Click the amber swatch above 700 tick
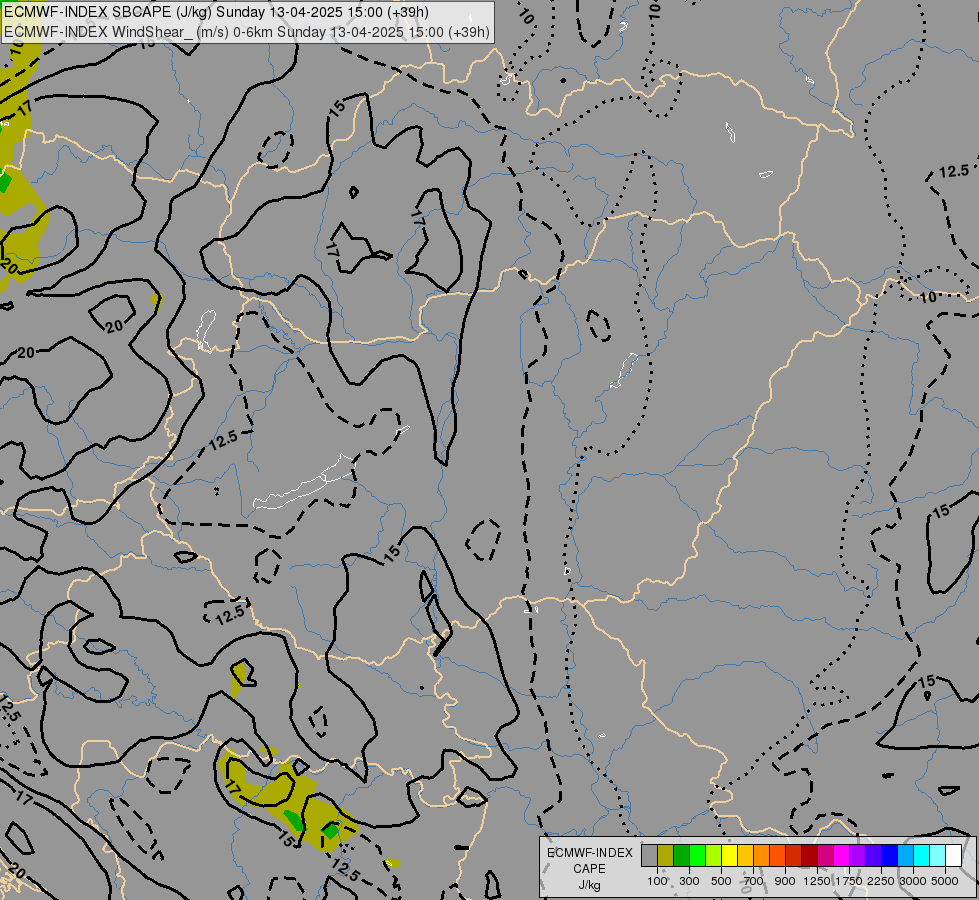Image resolution: width=979 pixels, height=900 pixels. [745, 856]
